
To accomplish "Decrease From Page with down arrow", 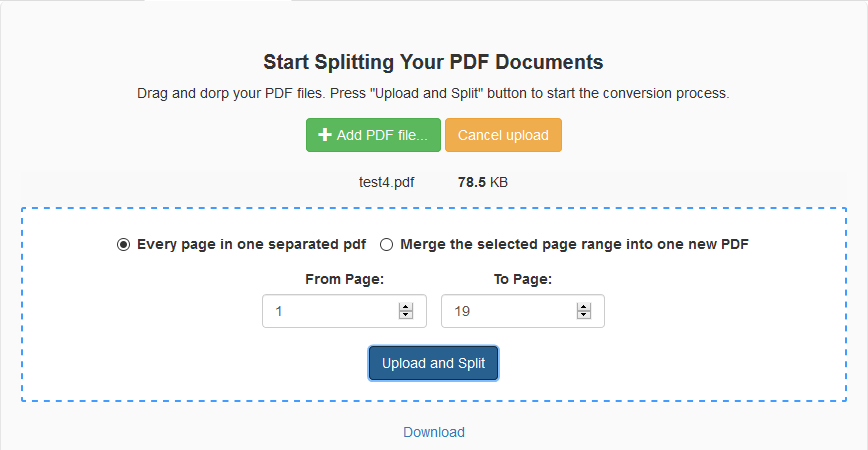I will [x=406, y=315].
